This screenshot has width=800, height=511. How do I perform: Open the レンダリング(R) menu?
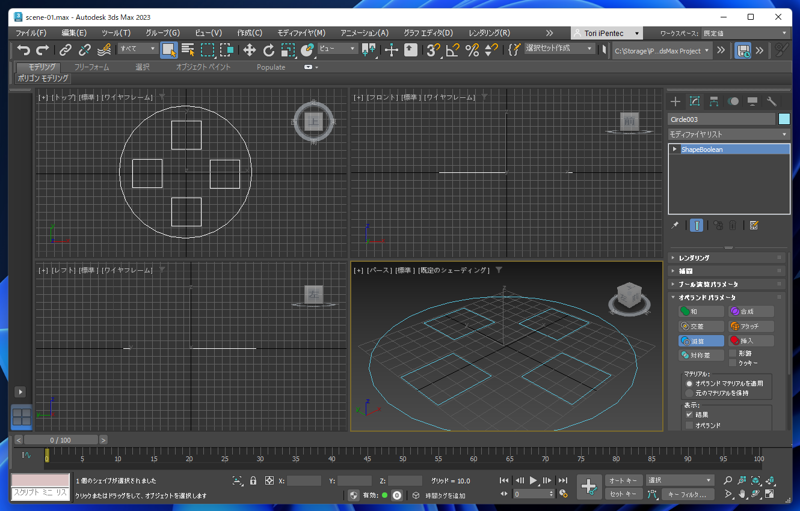tap(489, 33)
